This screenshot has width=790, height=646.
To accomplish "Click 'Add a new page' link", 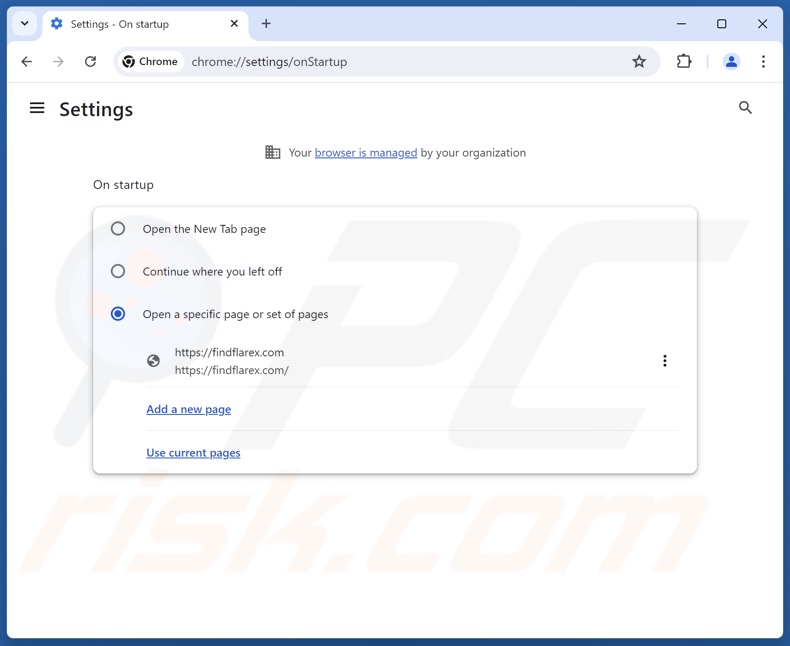I will pos(188,409).
